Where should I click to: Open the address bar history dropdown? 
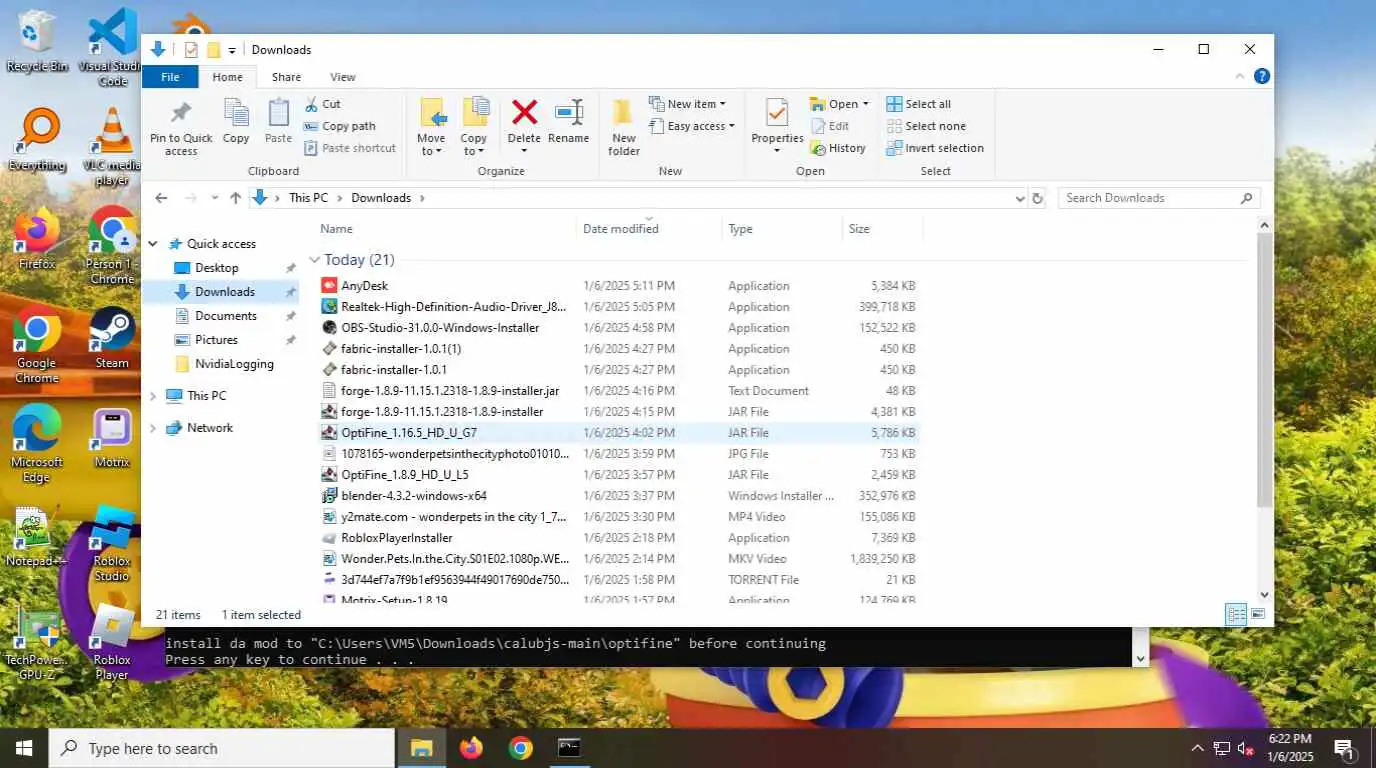point(1019,198)
